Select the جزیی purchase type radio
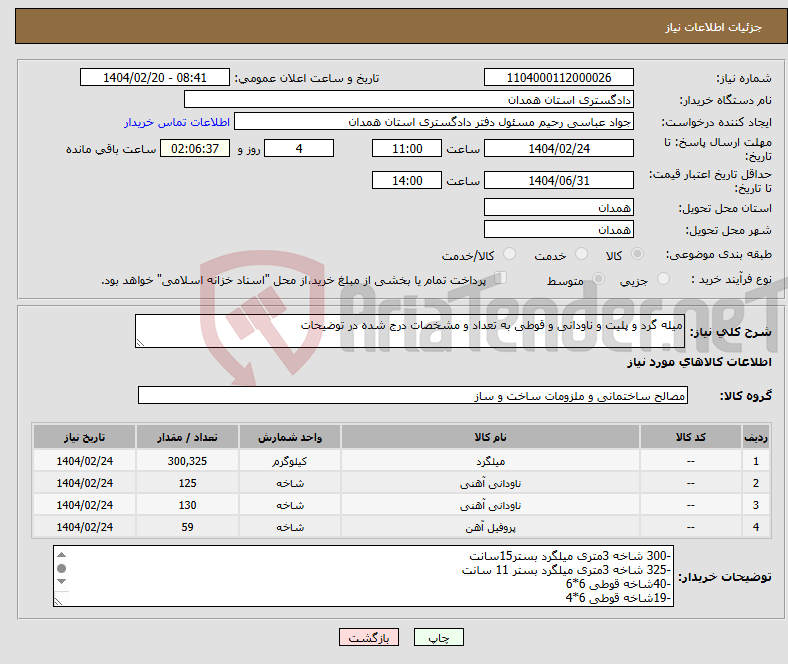The height and width of the screenshot is (664, 788). 663,279
